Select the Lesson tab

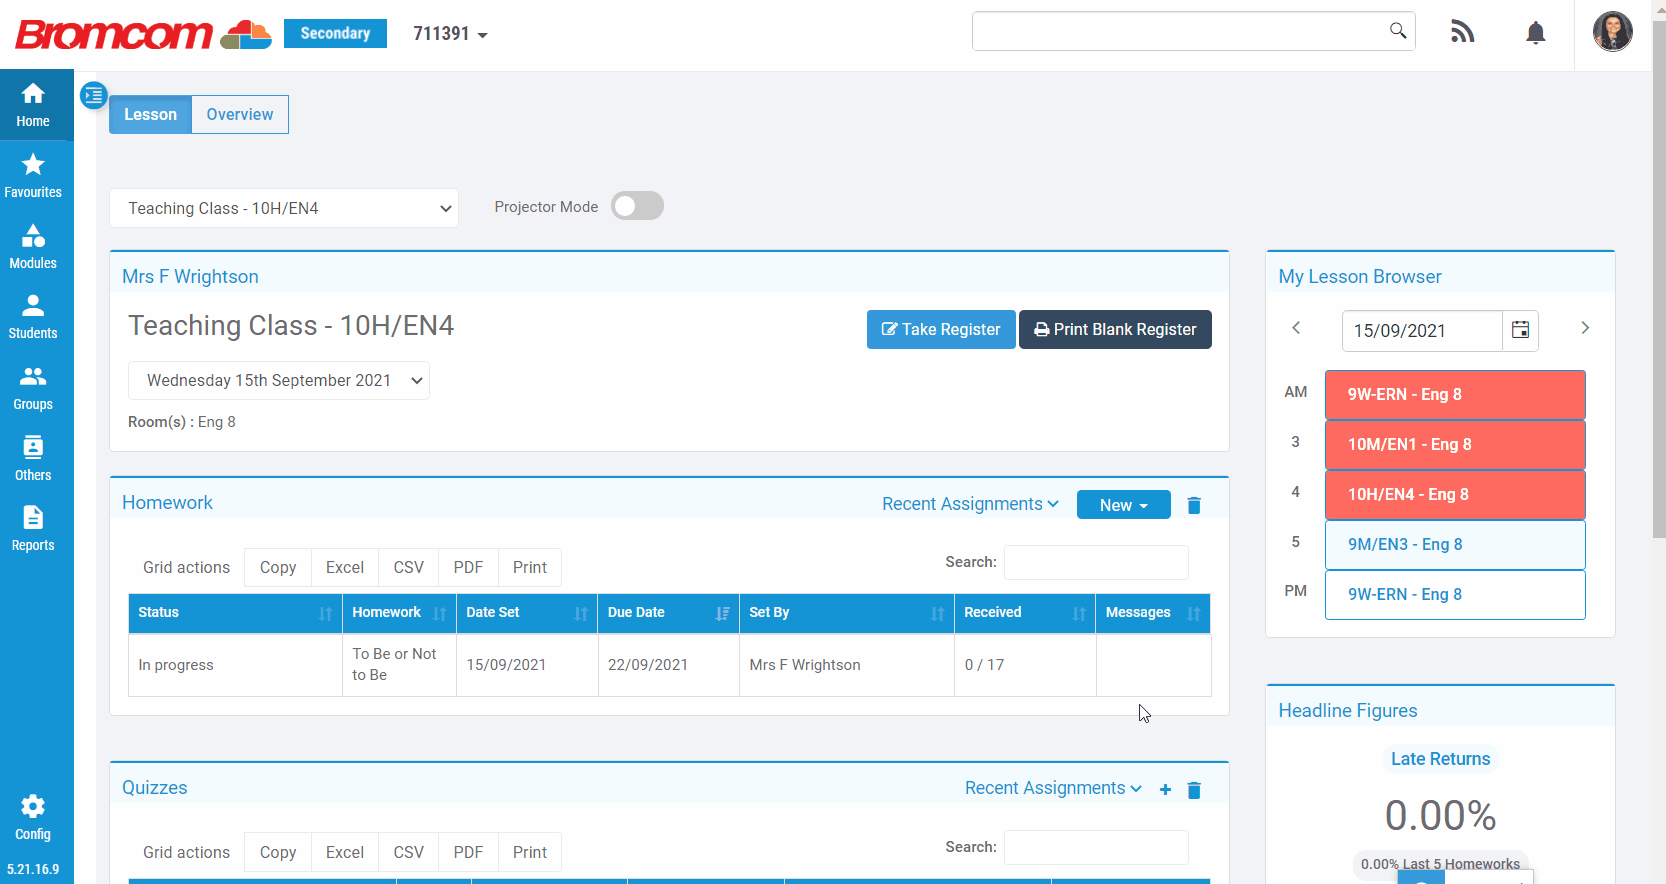[x=150, y=115]
